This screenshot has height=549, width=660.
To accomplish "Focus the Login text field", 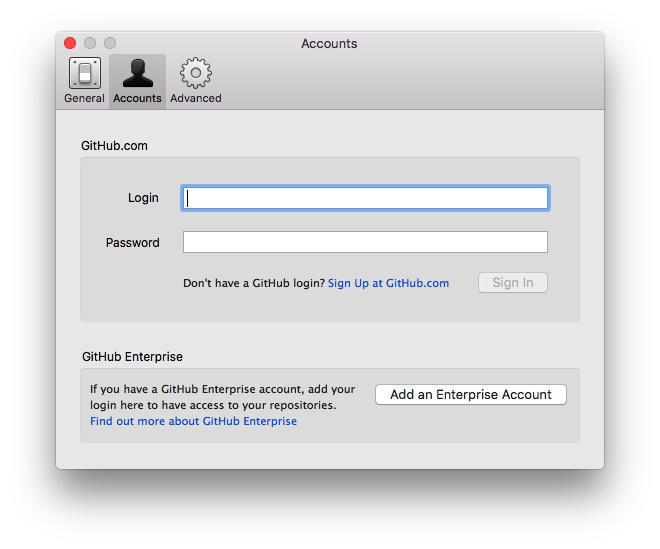I will (x=365, y=198).
